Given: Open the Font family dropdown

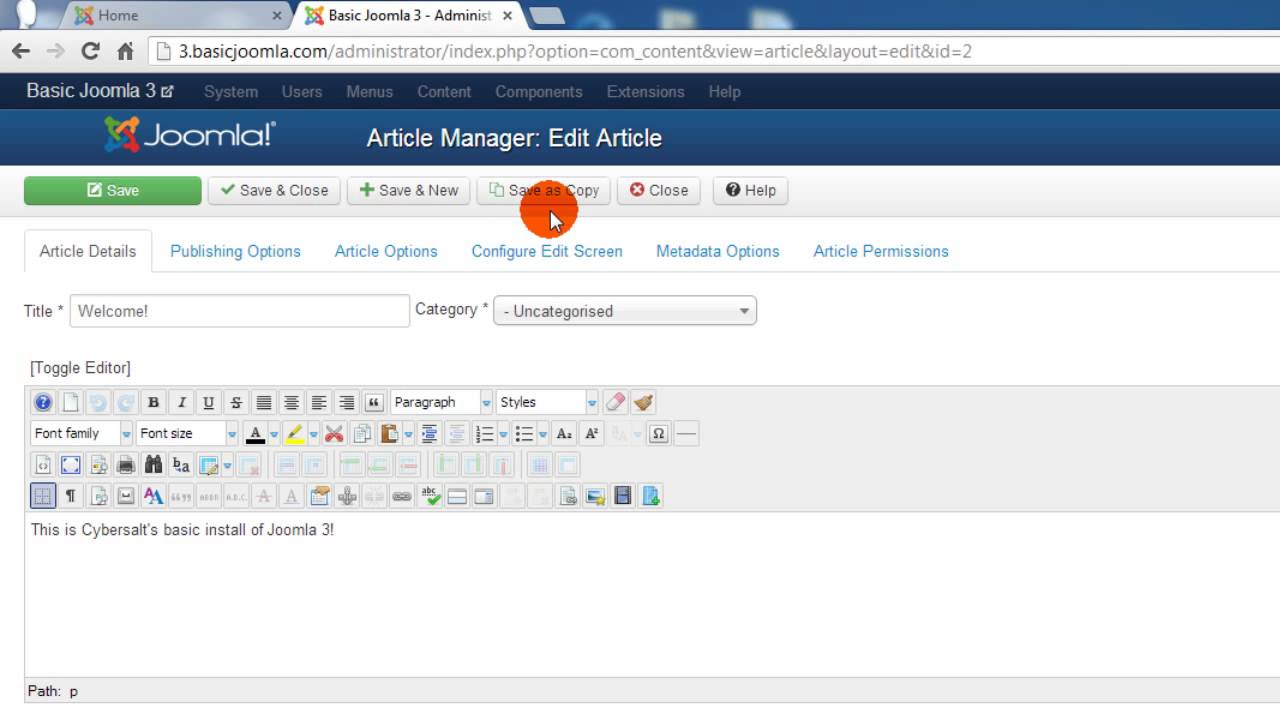Looking at the screenshot, I should (82, 433).
